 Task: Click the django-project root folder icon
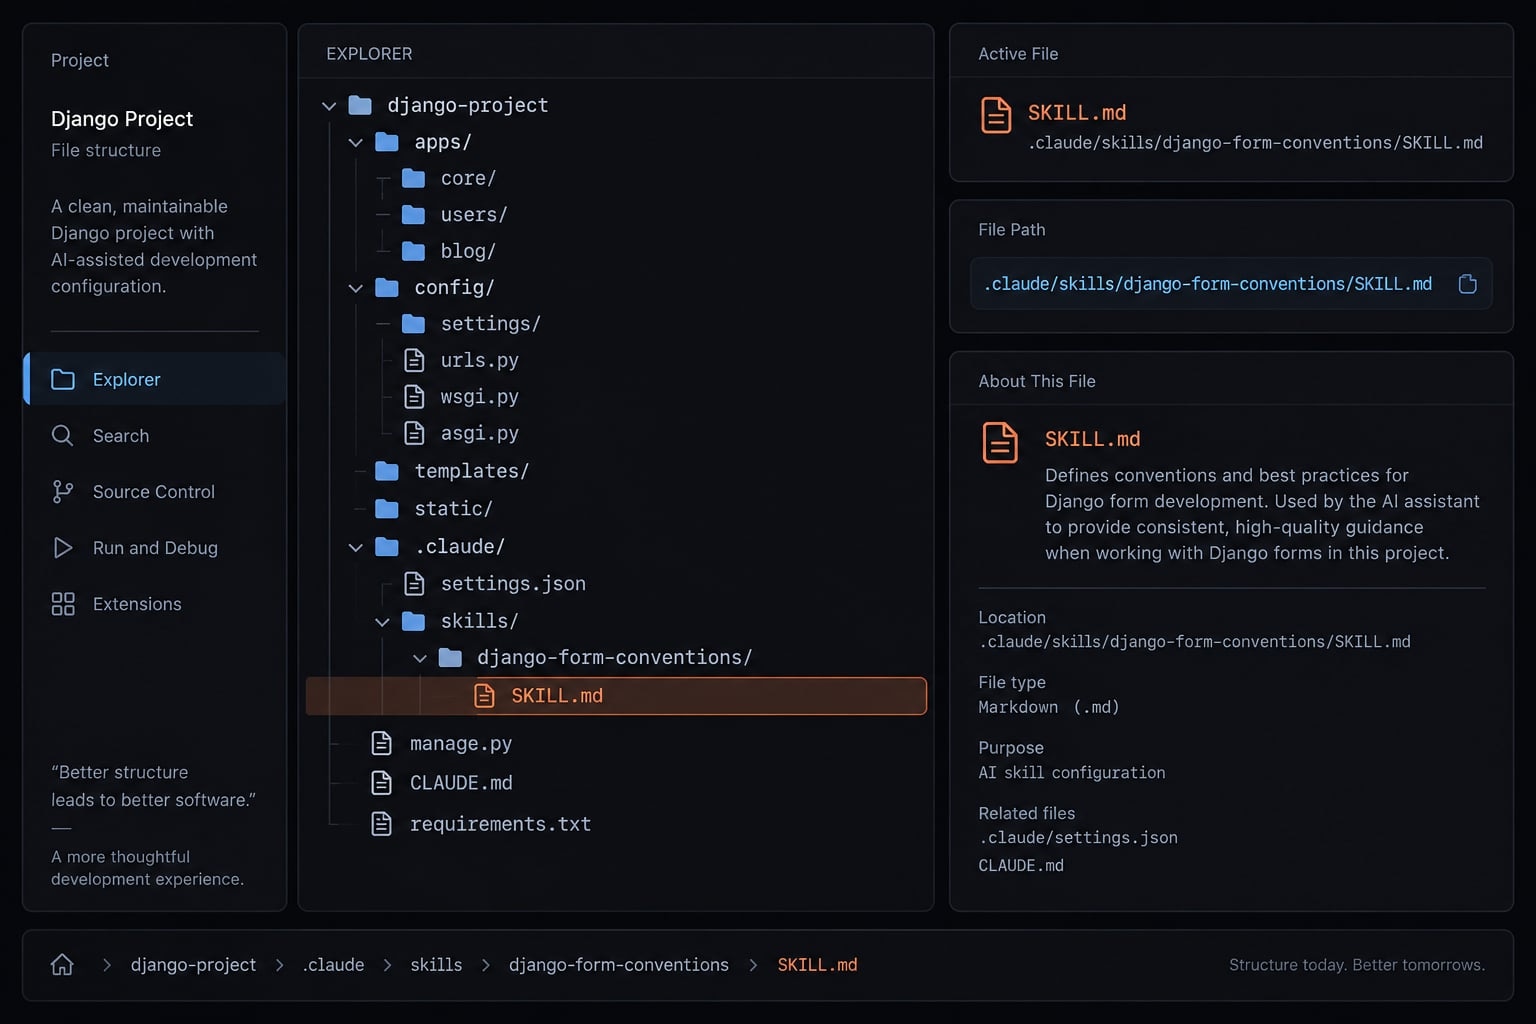click(360, 105)
